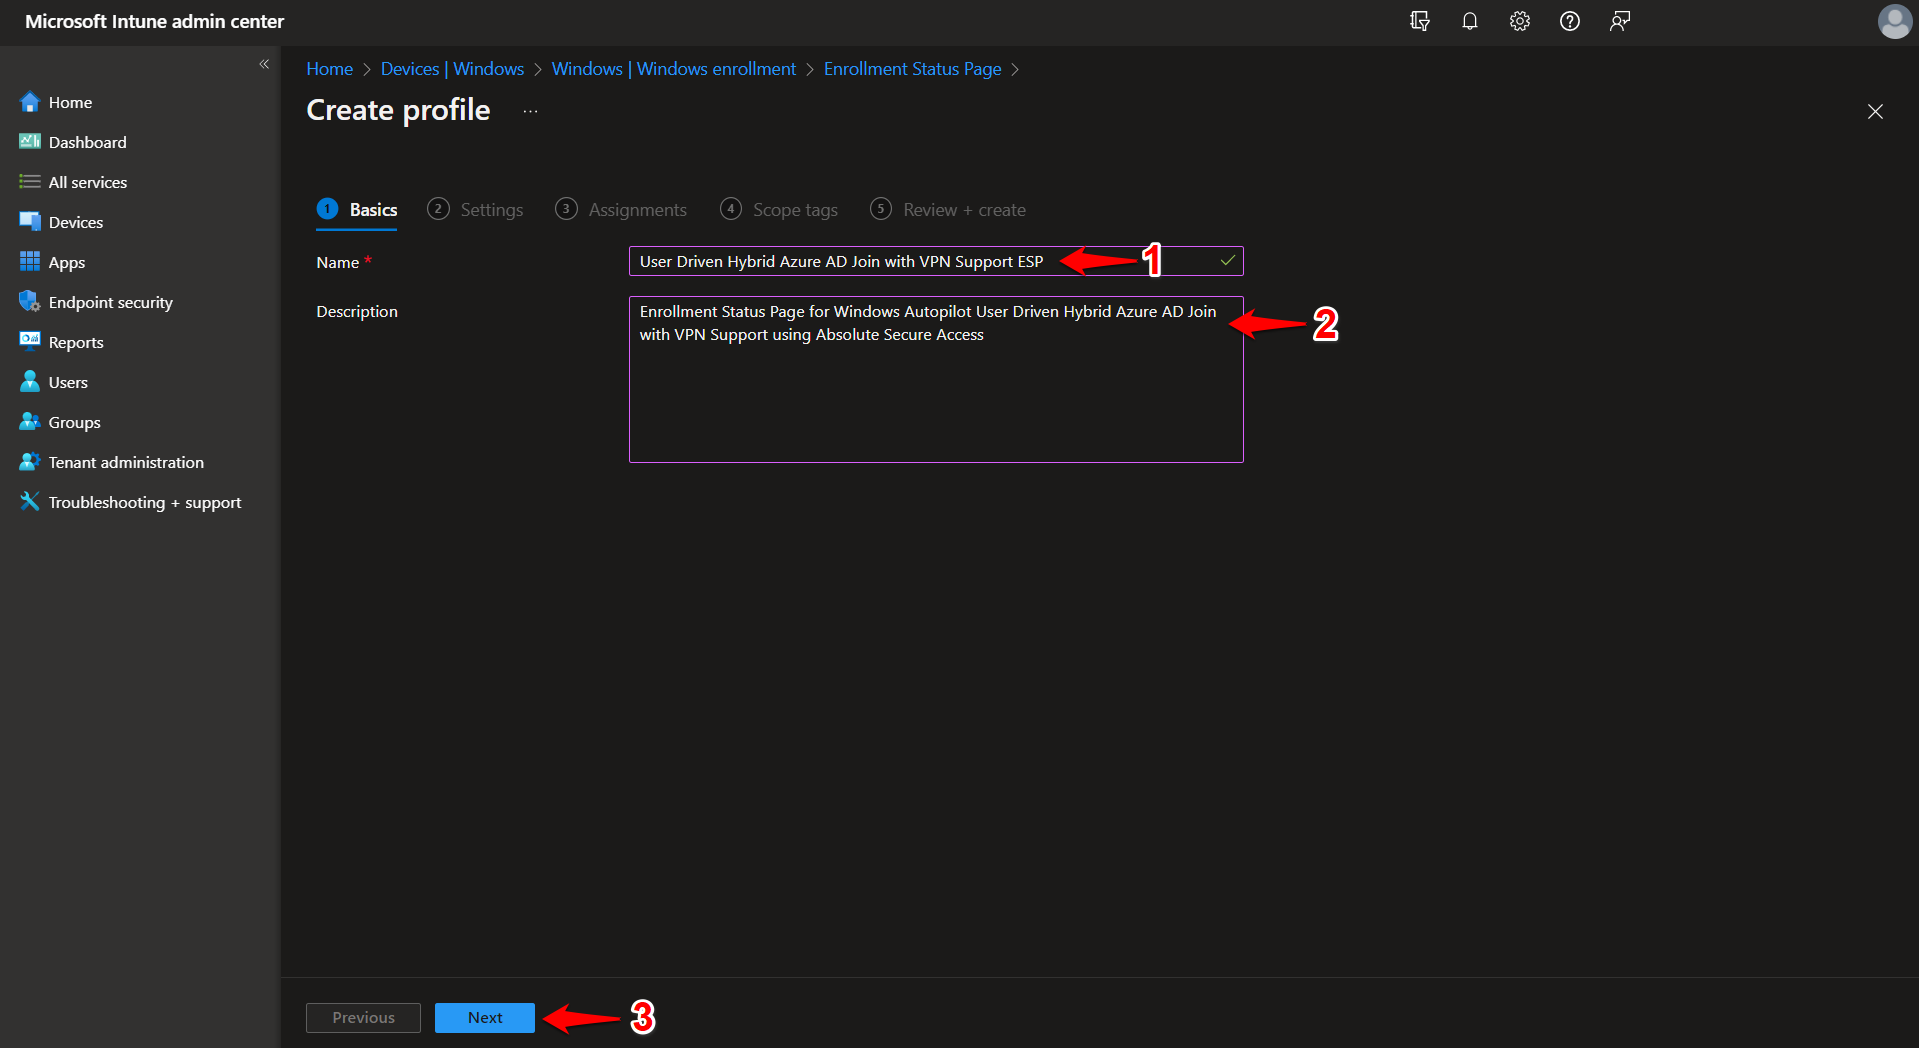1919x1048 pixels.
Task: Open the Reports section
Action: pyautogui.click(x=75, y=341)
